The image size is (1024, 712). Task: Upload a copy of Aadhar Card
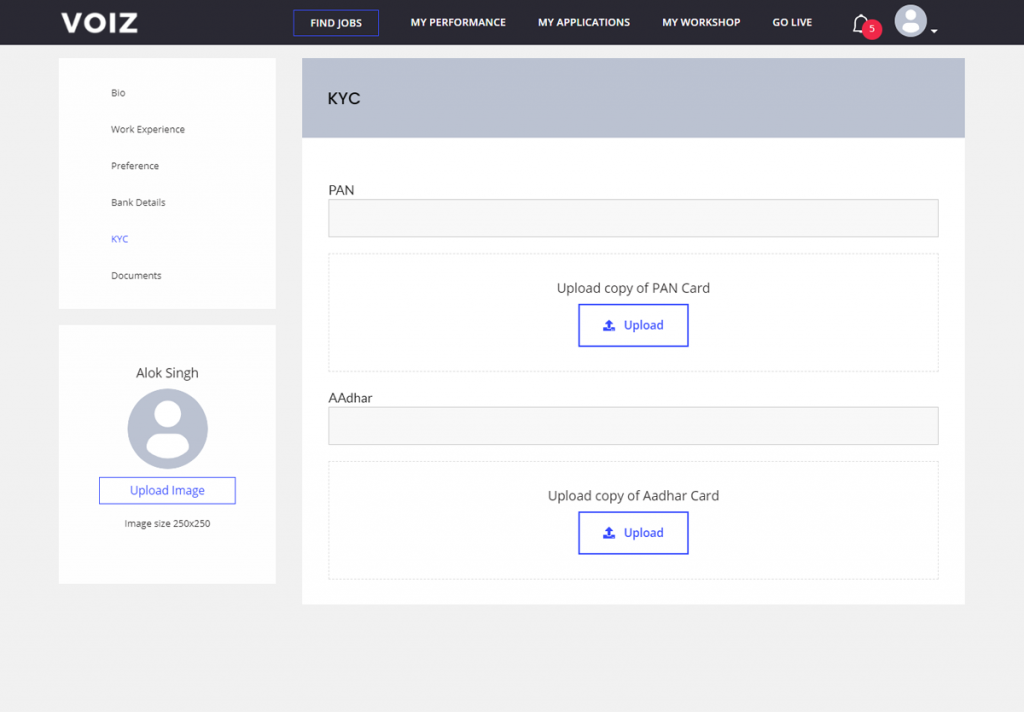633,533
